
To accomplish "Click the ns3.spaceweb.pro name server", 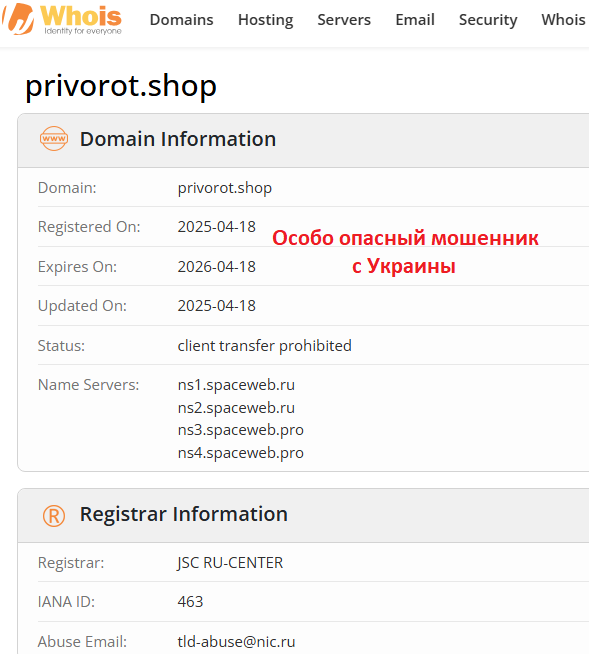I will pos(241,430).
